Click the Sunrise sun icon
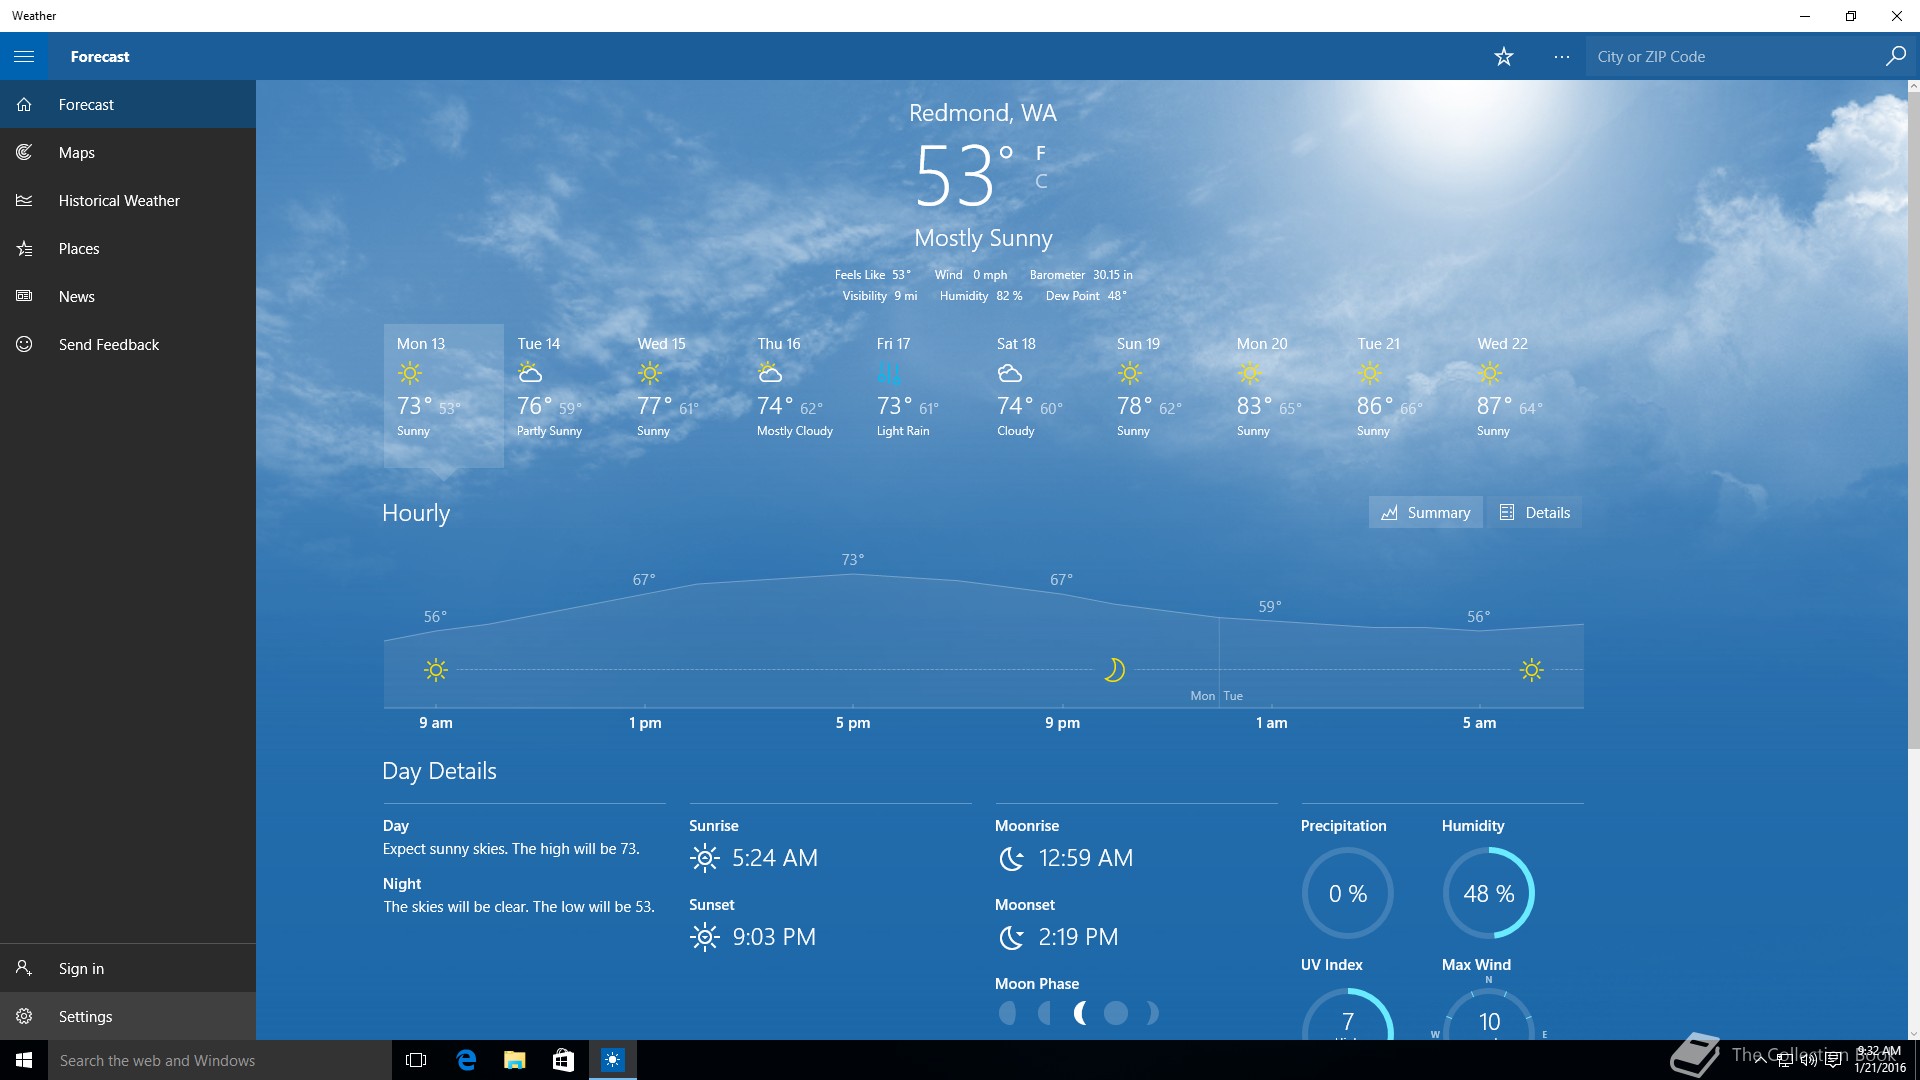The height and width of the screenshot is (1080, 1920). 704,858
